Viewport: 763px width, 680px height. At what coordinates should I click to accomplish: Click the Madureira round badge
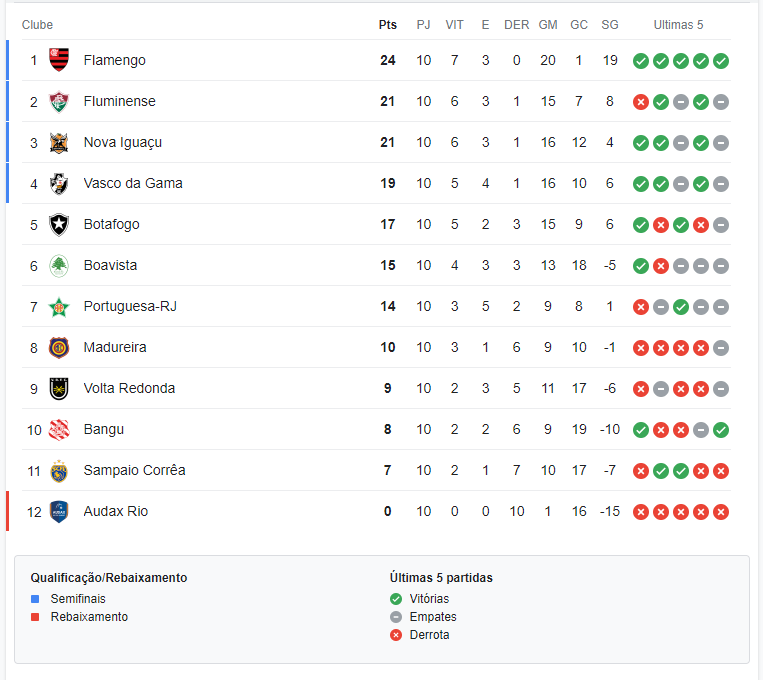pyautogui.click(x=59, y=348)
